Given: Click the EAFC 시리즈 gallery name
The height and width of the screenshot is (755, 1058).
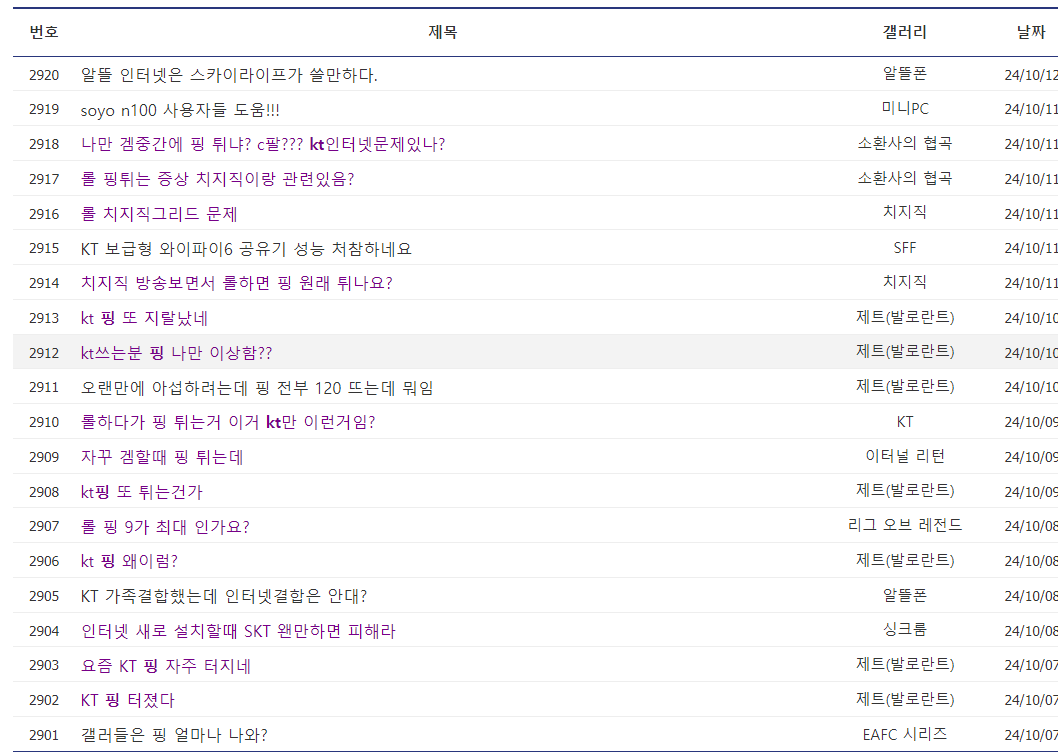Looking at the screenshot, I should click(x=905, y=734).
